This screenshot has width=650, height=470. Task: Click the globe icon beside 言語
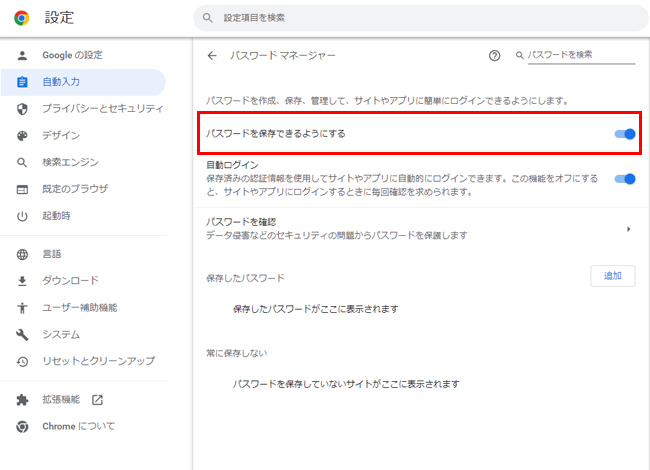22,254
